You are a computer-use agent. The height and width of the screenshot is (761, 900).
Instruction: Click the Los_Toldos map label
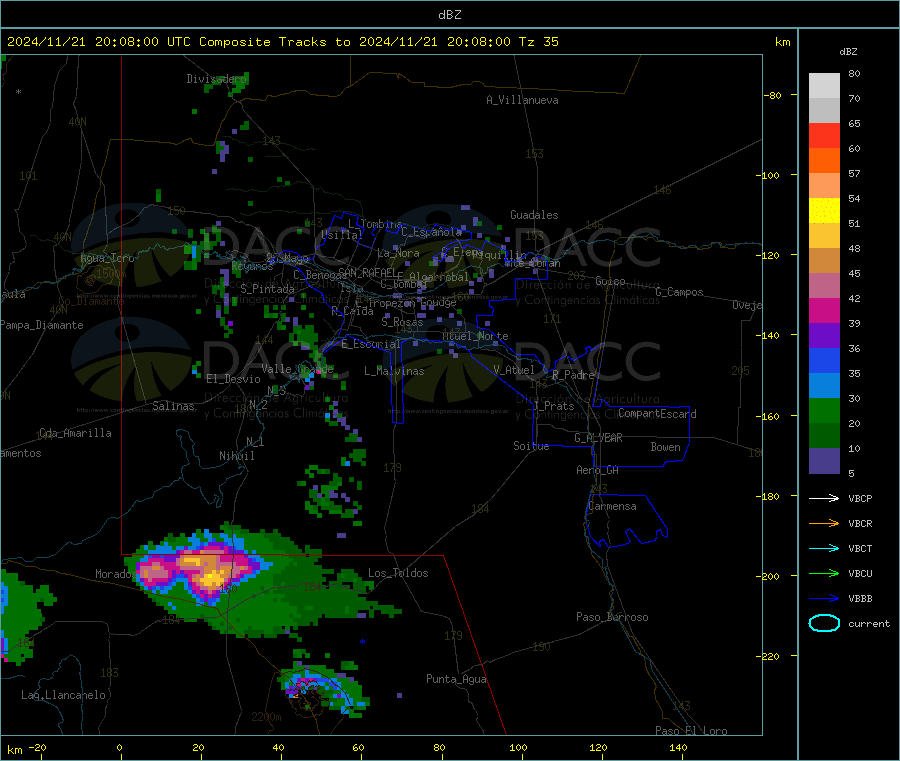pos(398,573)
